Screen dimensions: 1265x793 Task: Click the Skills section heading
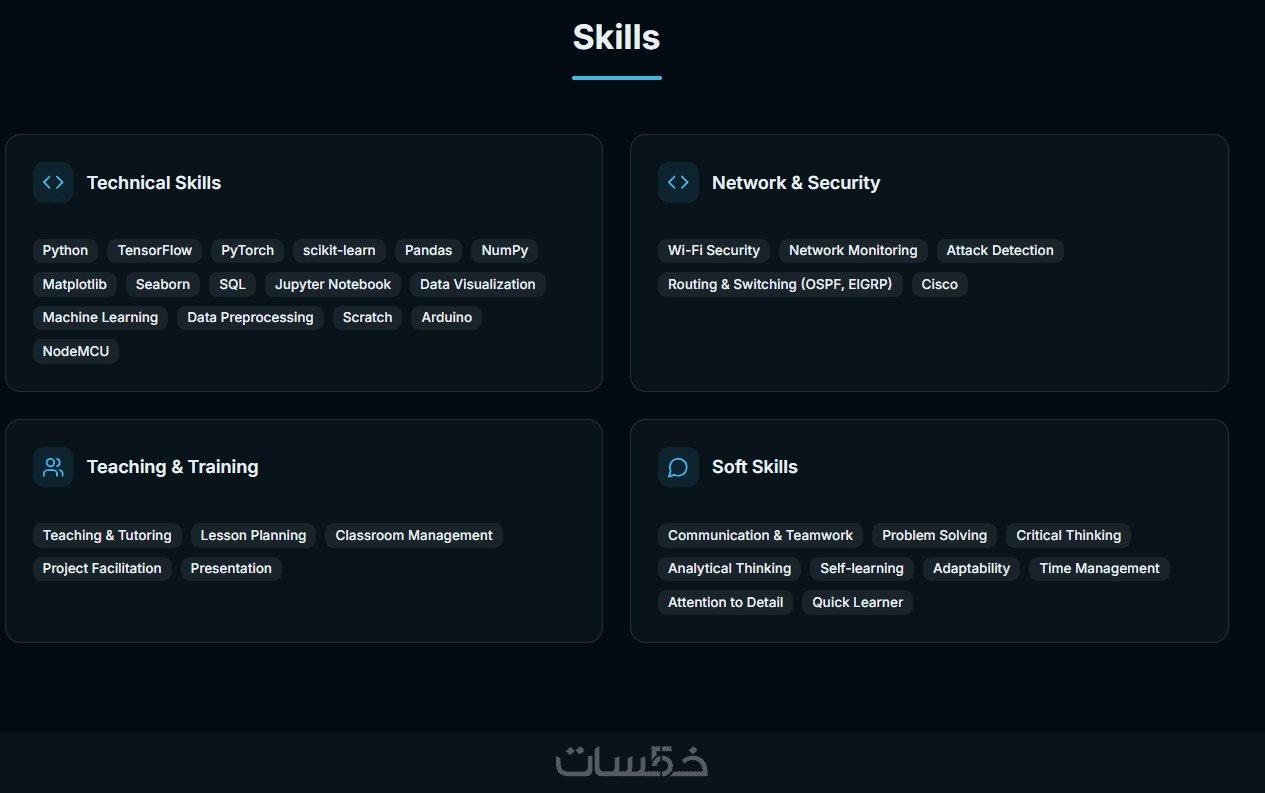616,38
